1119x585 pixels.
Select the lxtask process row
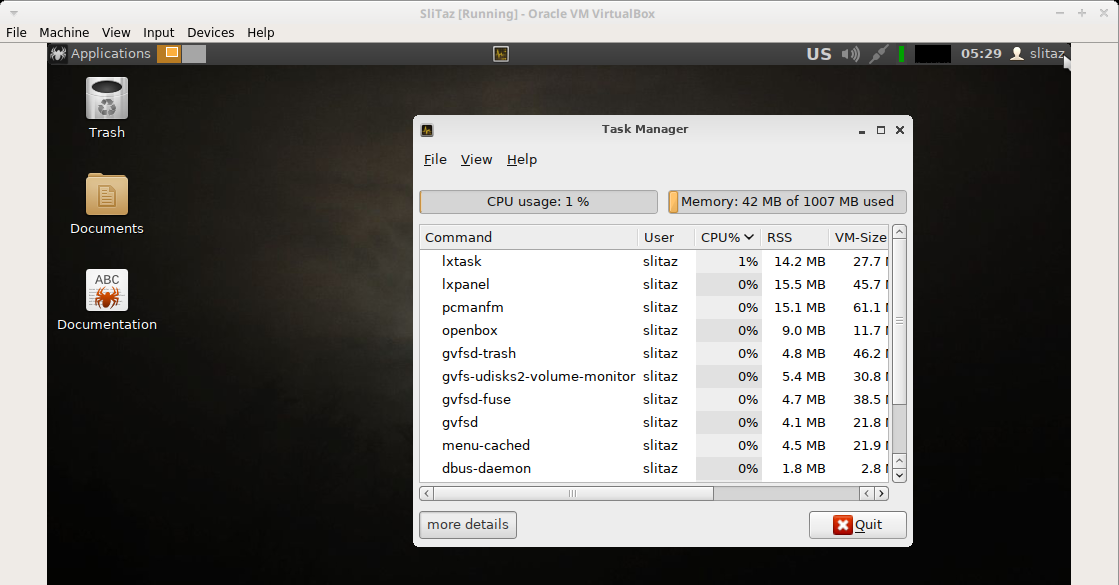coord(654,262)
